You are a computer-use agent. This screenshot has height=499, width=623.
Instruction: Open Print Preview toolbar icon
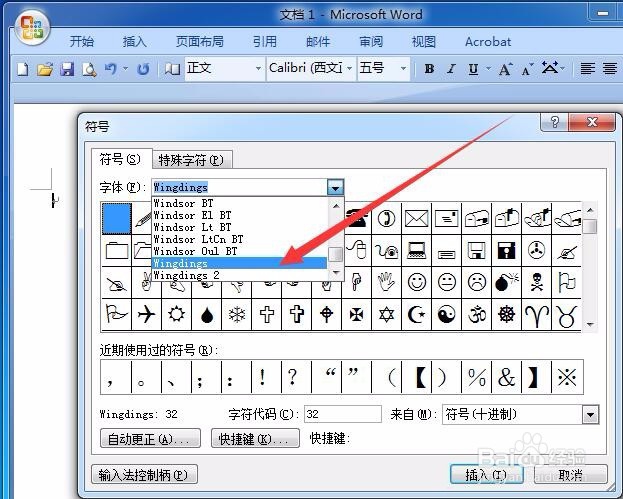tap(89, 70)
